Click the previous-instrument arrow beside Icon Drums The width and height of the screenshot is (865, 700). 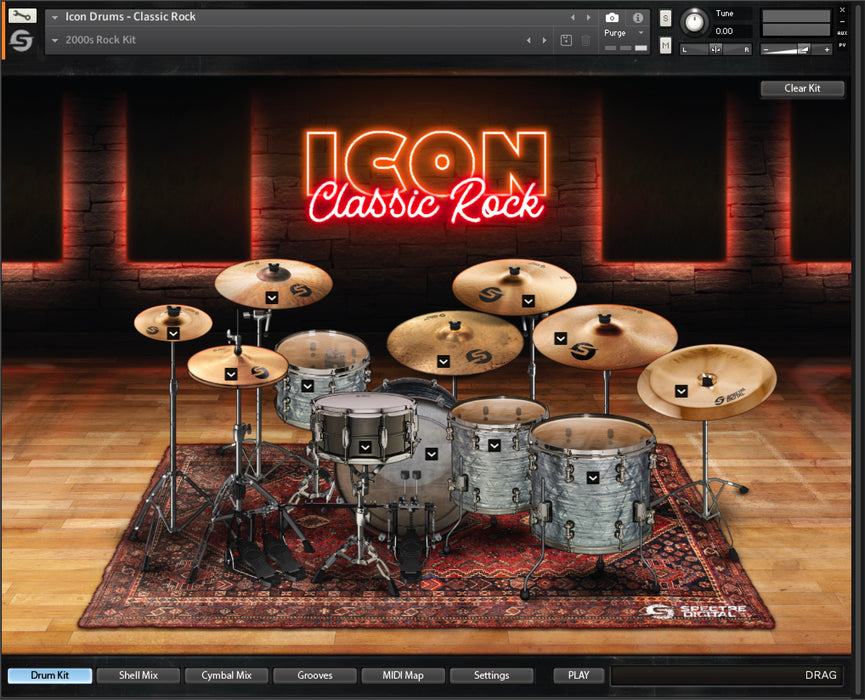click(x=571, y=16)
